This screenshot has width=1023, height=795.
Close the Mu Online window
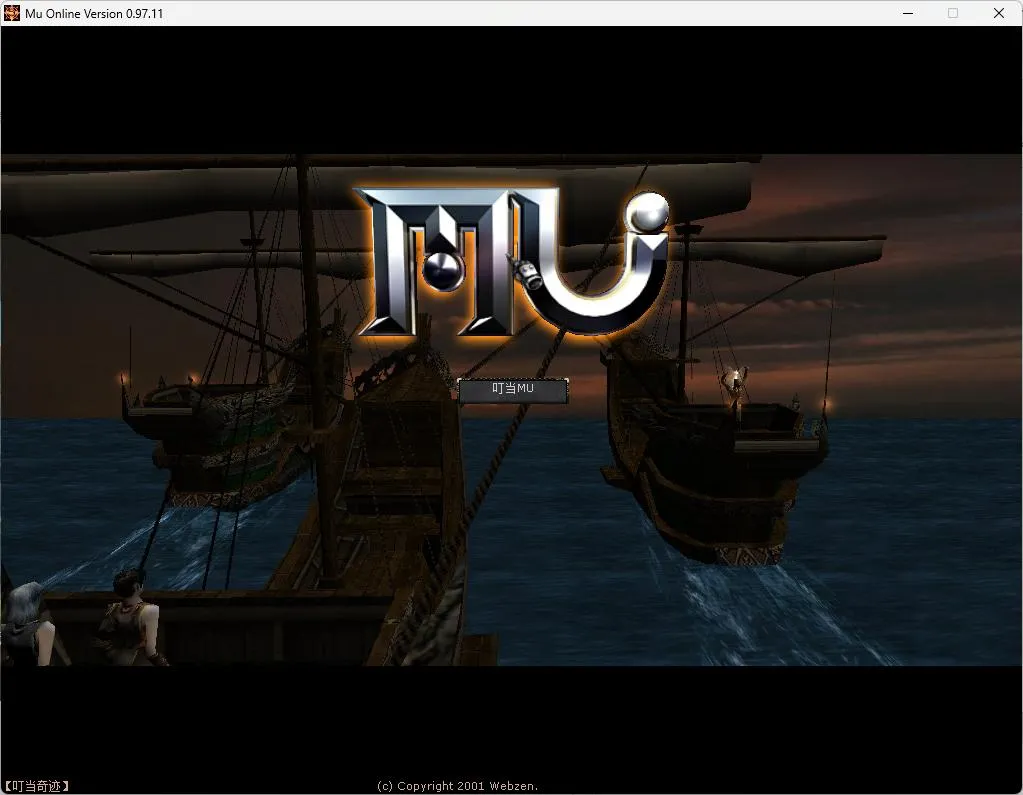pyautogui.click(x=999, y=13)
